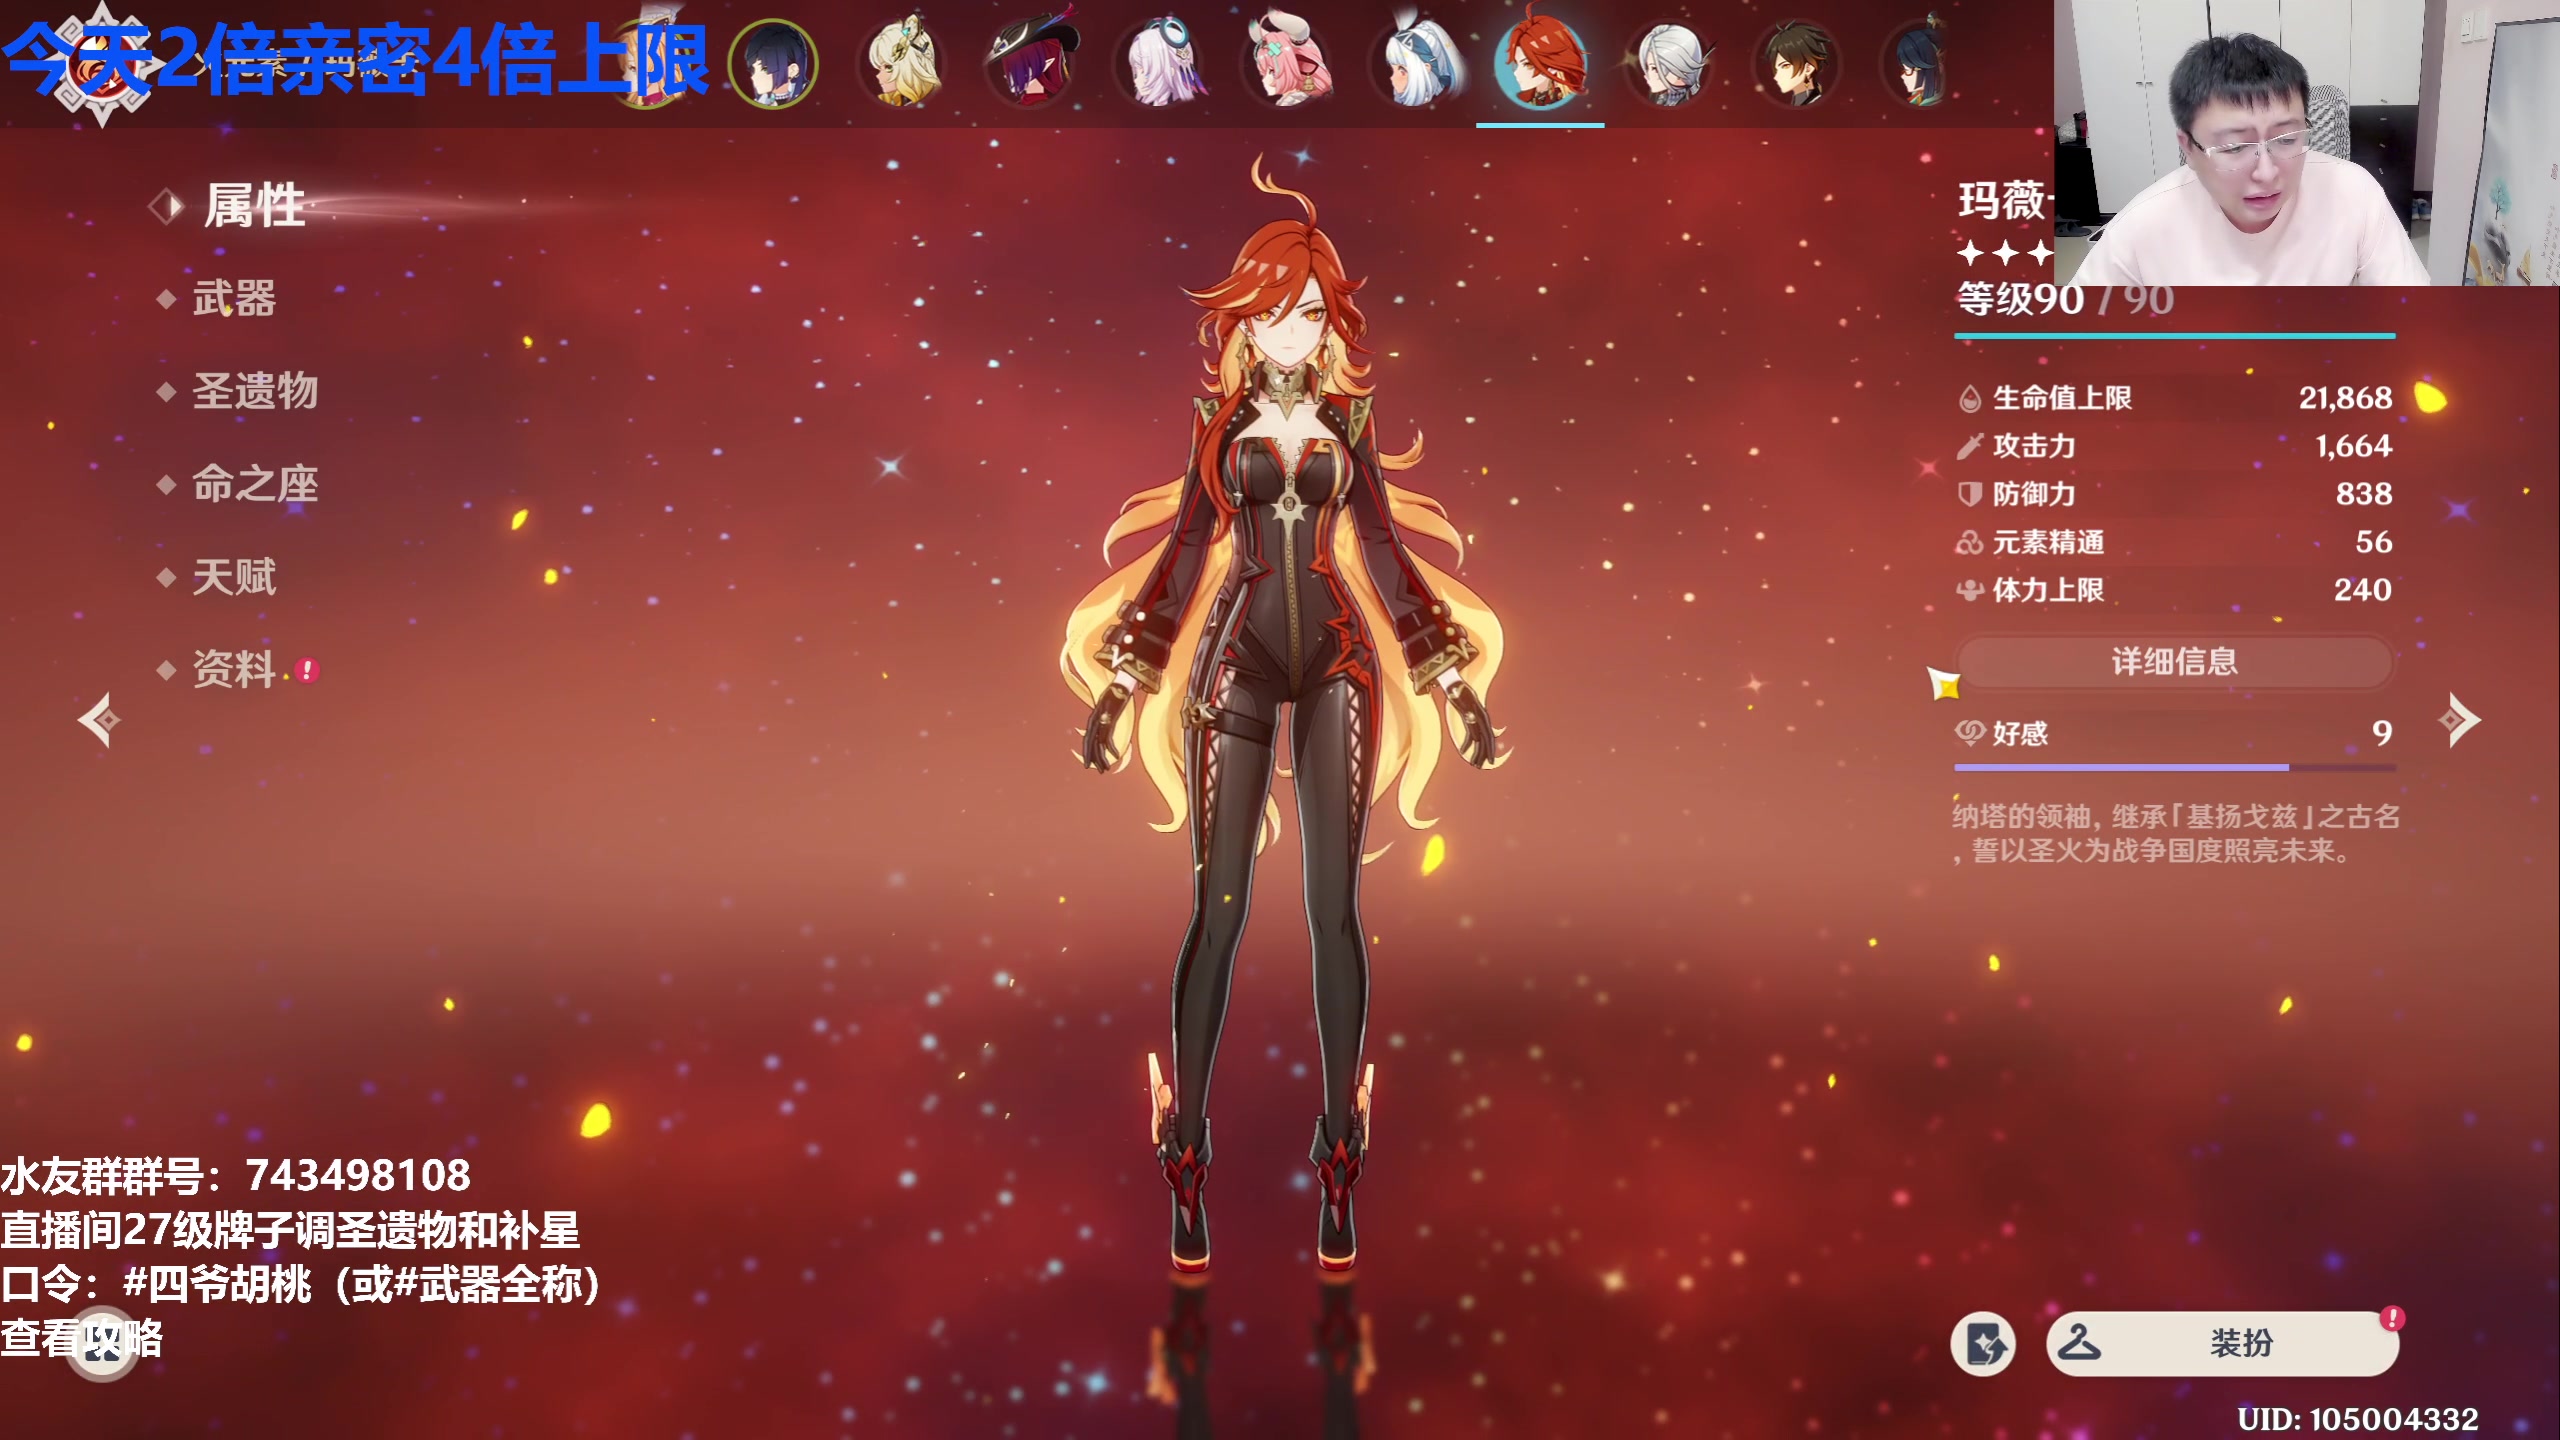
Task: Select the gray-haired character avatar
Action: click(1669, 64)
